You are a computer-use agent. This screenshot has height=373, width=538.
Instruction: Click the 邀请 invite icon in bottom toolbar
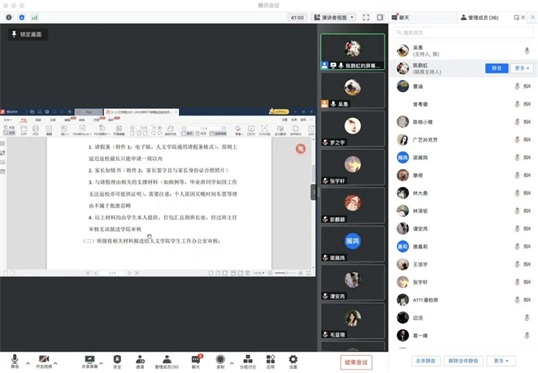tap(140, 362)
